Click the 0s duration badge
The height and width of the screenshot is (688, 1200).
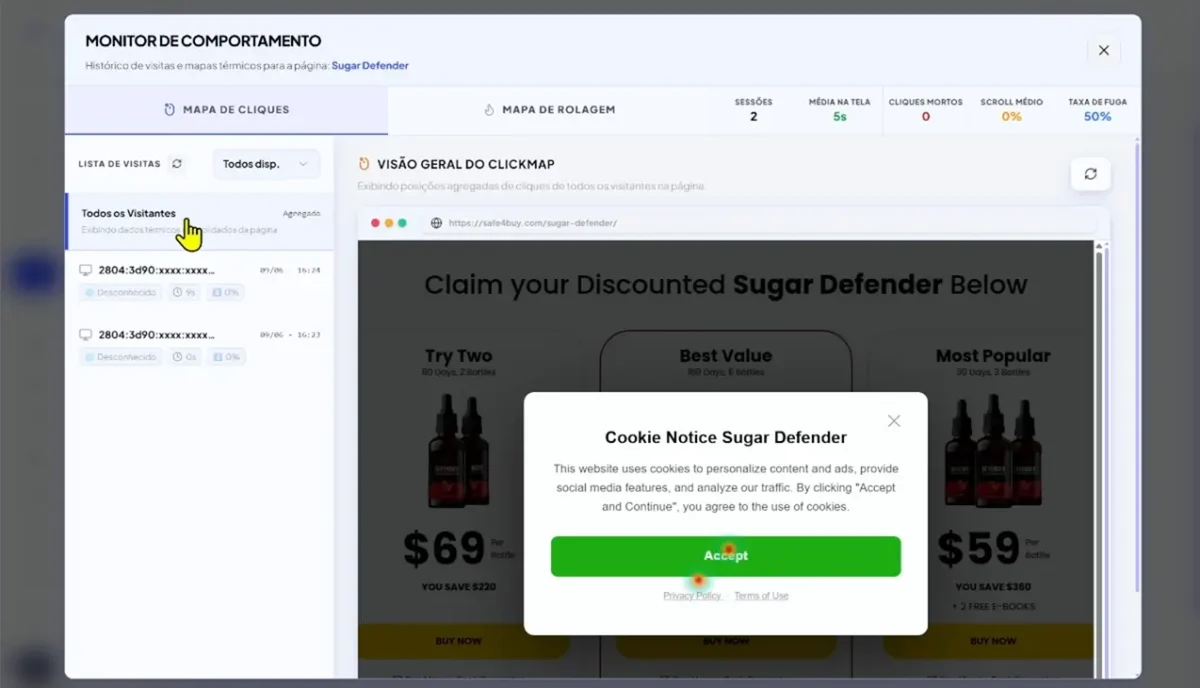183,357
